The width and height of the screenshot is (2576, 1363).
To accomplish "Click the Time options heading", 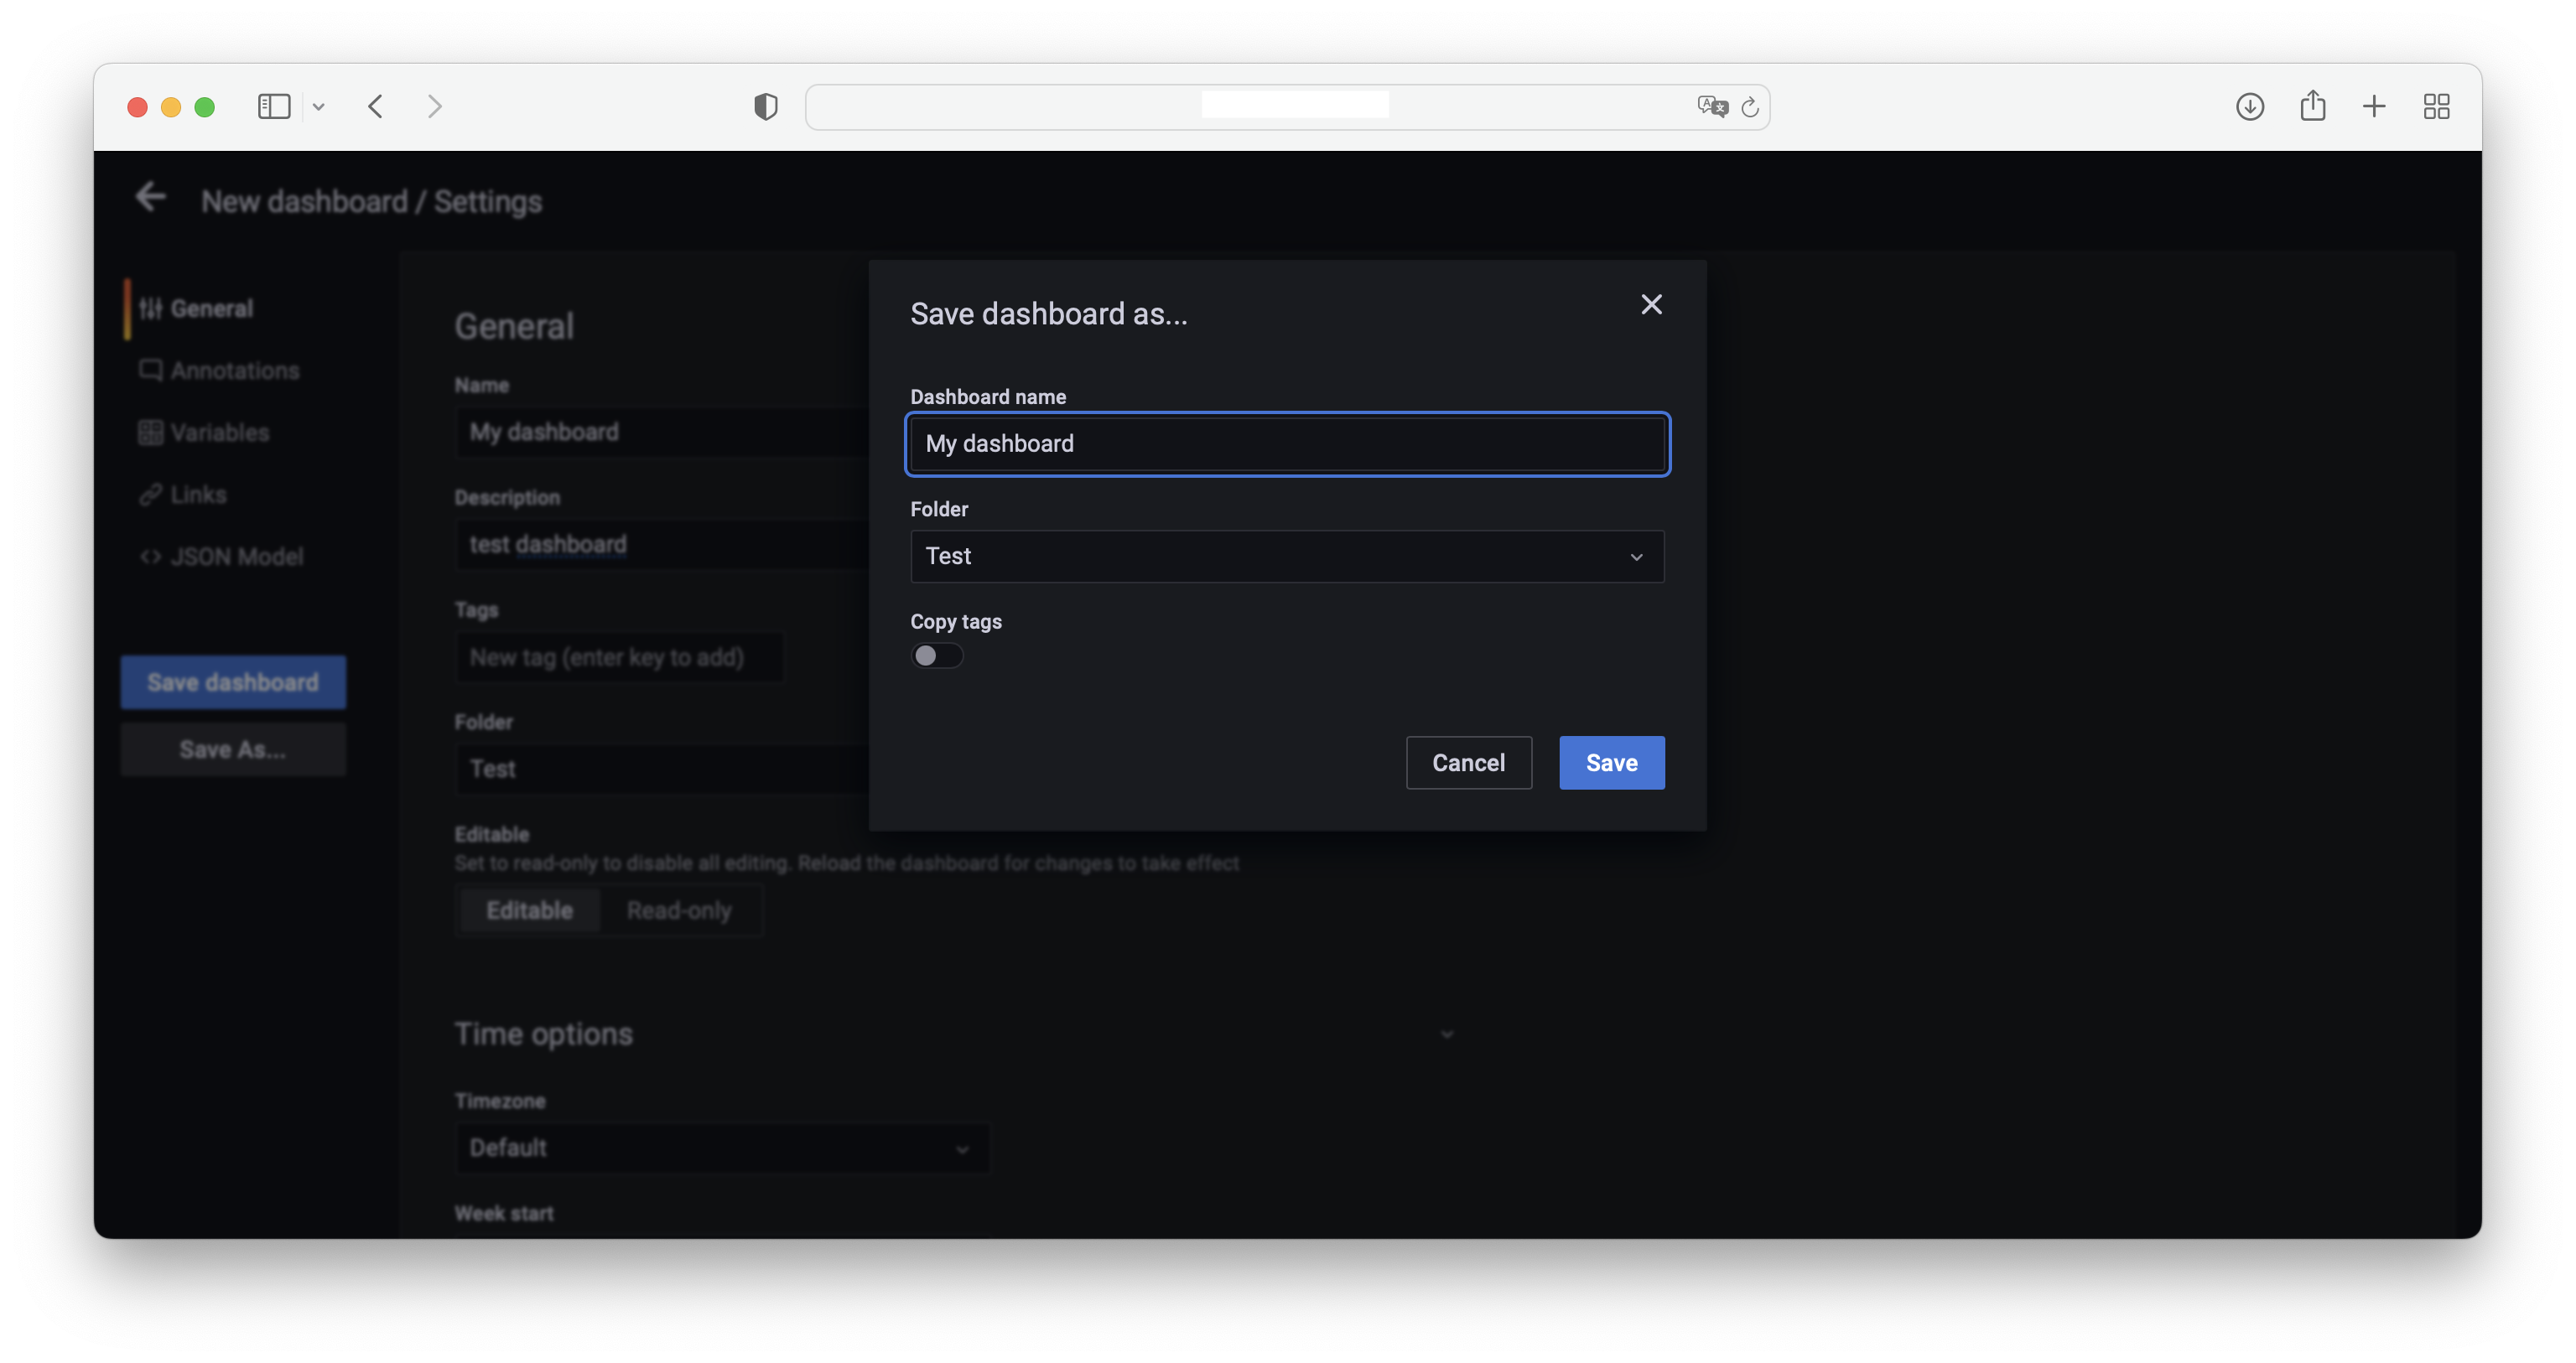I will (543, 1034).
